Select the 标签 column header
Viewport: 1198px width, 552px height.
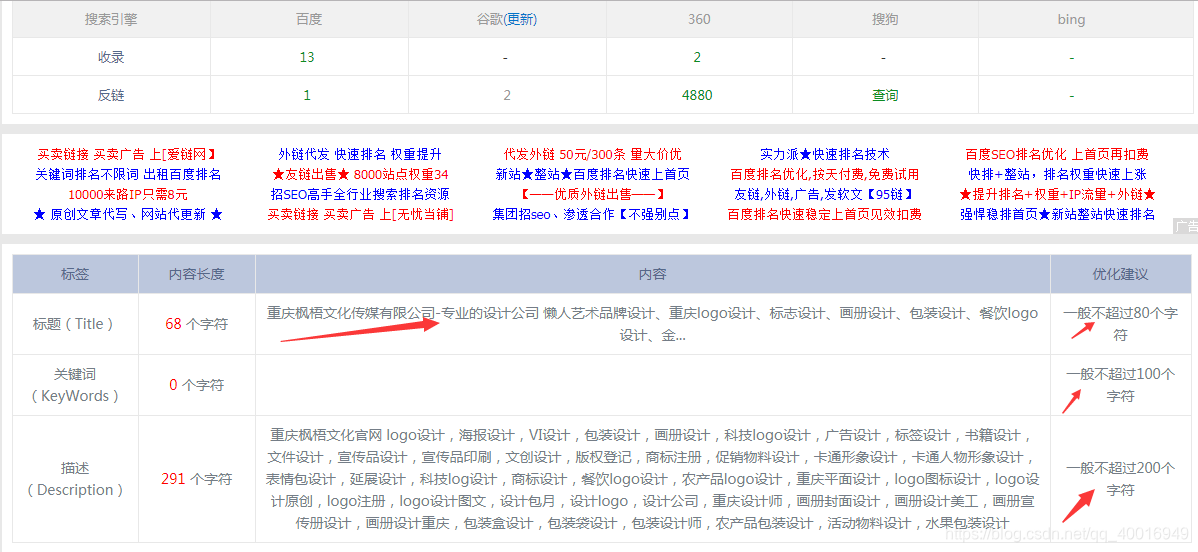75,274
